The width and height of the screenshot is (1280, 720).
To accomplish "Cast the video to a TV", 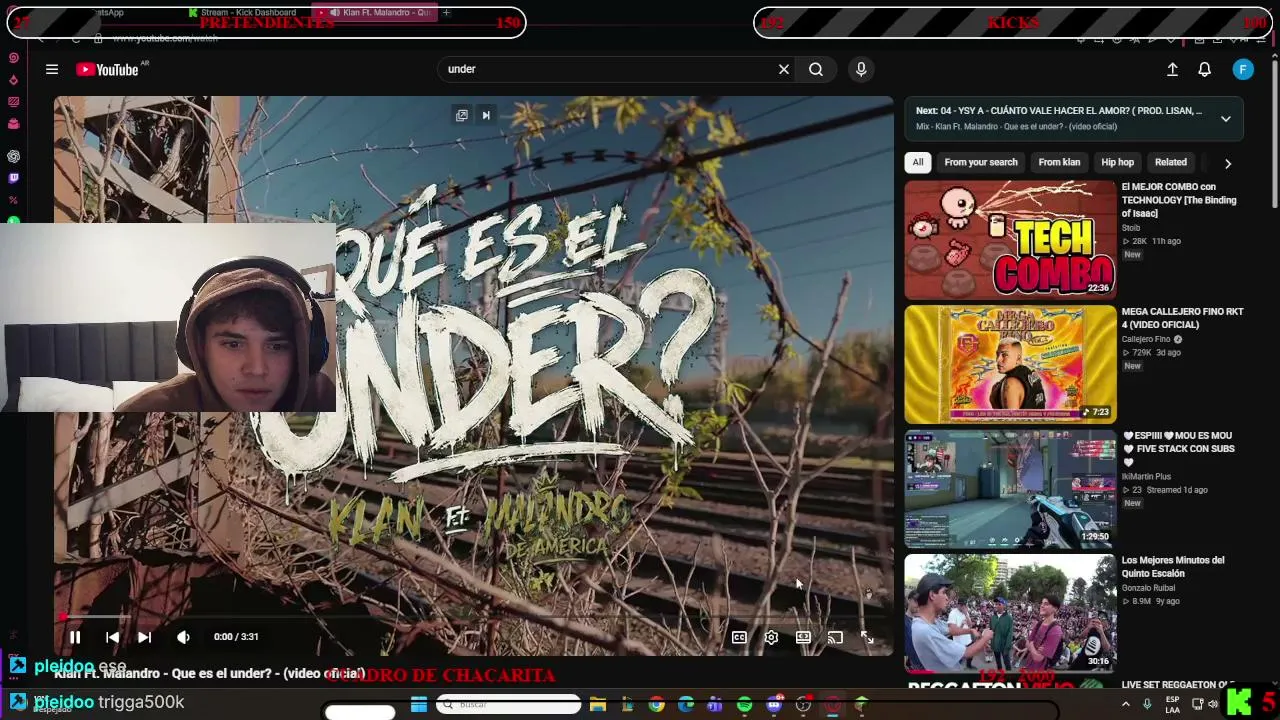I will pos(835,637).
